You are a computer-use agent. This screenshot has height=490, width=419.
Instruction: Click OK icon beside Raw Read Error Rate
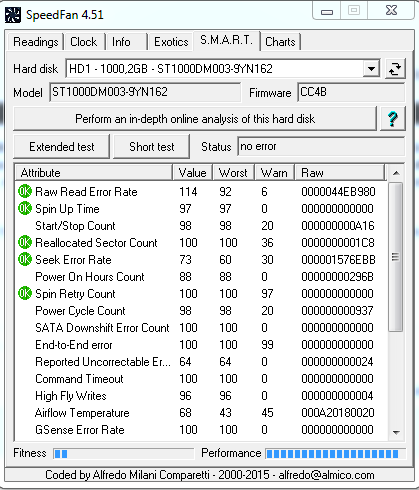[x=25, y=191]
